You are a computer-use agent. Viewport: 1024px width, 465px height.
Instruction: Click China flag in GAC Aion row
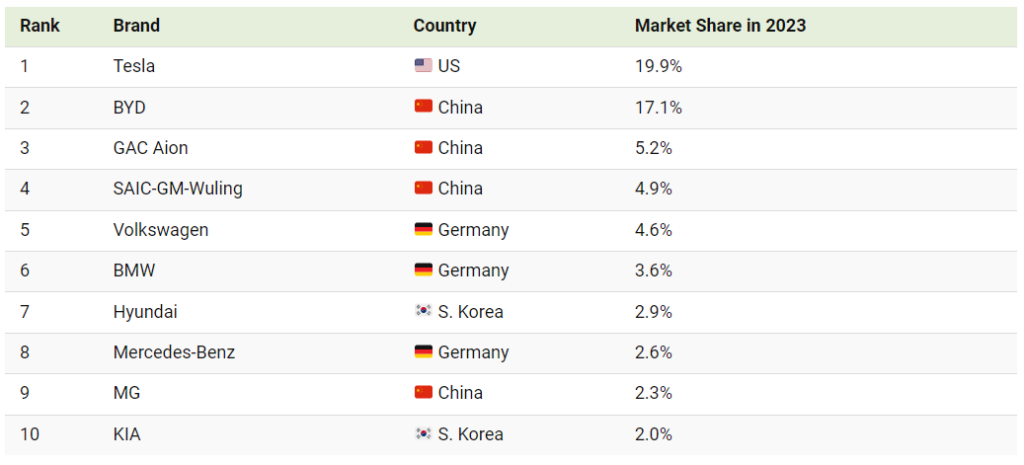point(423,148)
